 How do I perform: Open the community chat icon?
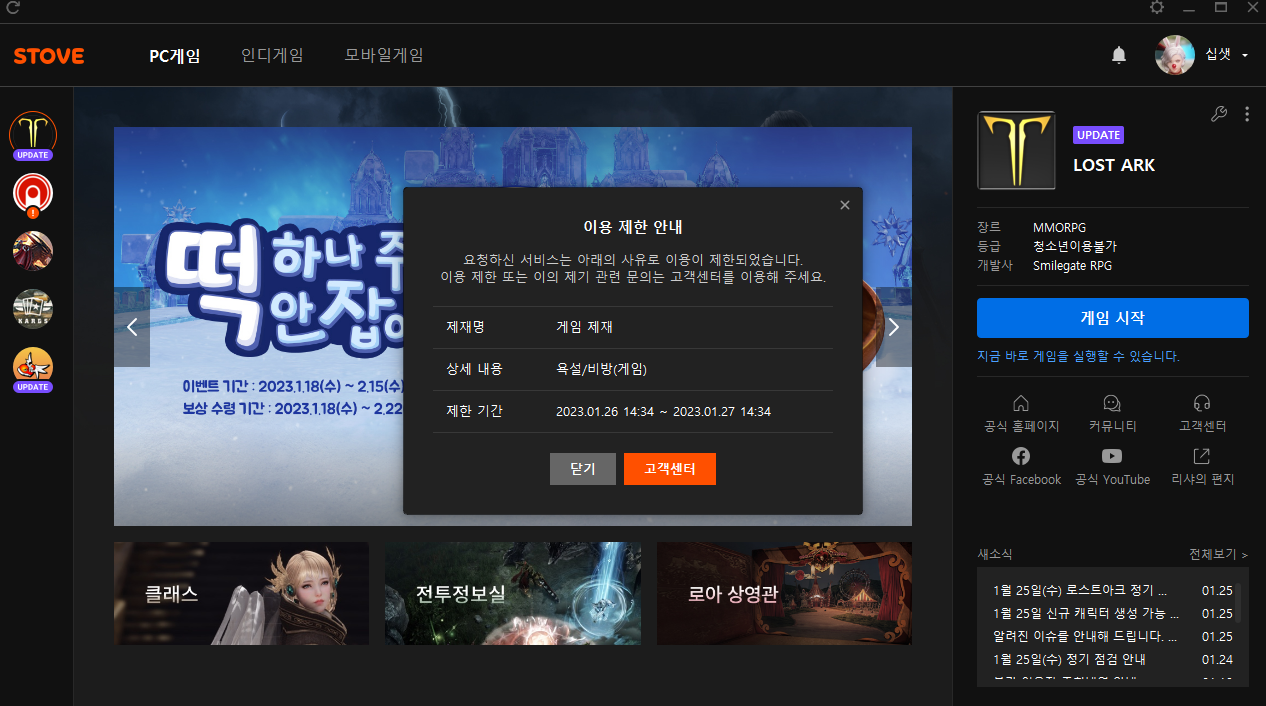[x=1112, y=403]
